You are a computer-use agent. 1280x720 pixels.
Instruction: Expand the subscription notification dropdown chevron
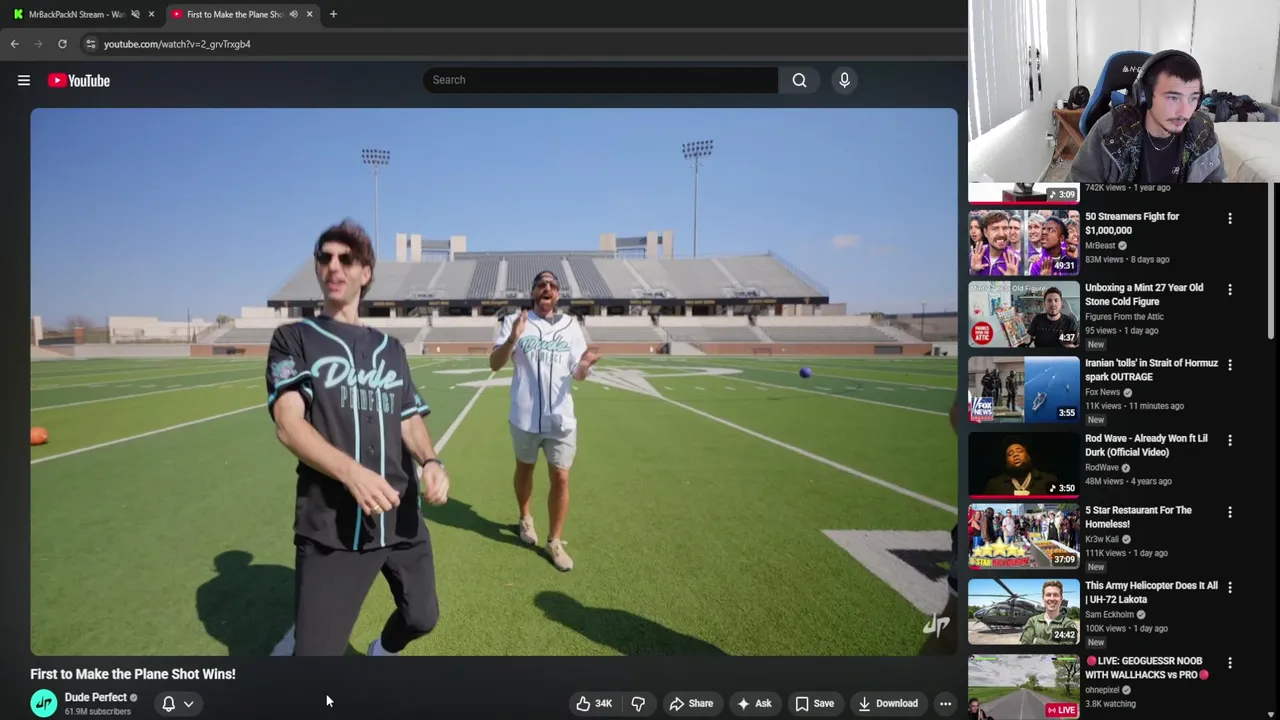pyautogui.click(x=188, y=704)
